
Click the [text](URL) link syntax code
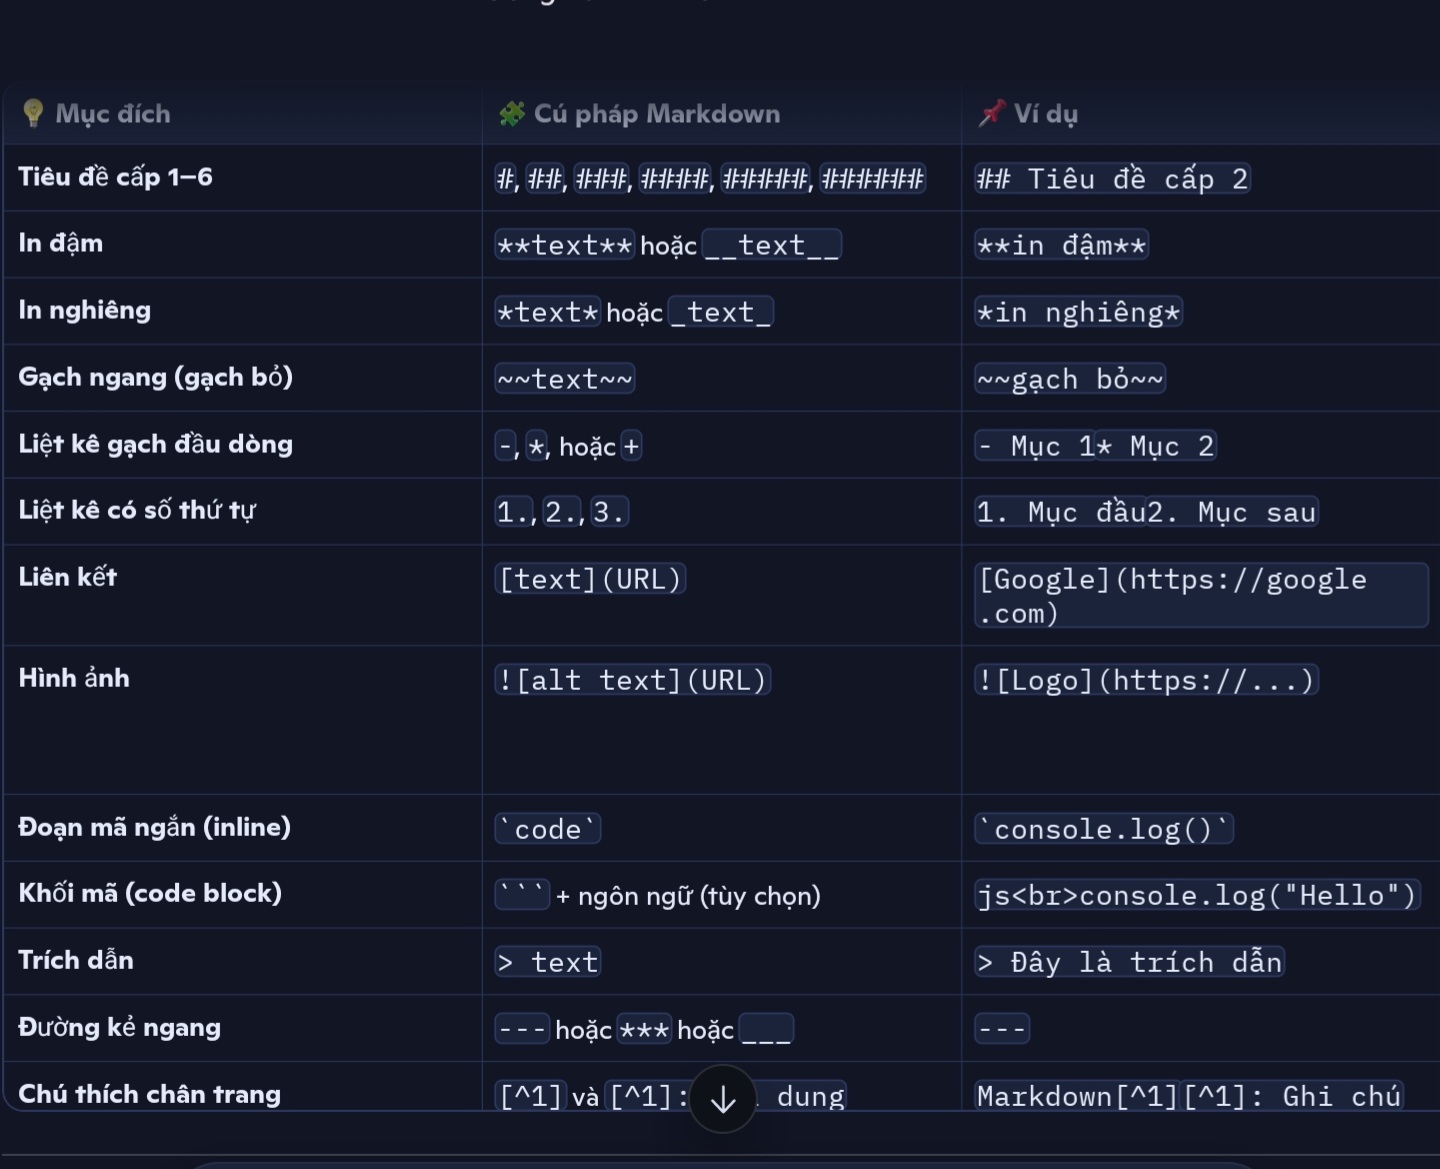tap(590, 579)
